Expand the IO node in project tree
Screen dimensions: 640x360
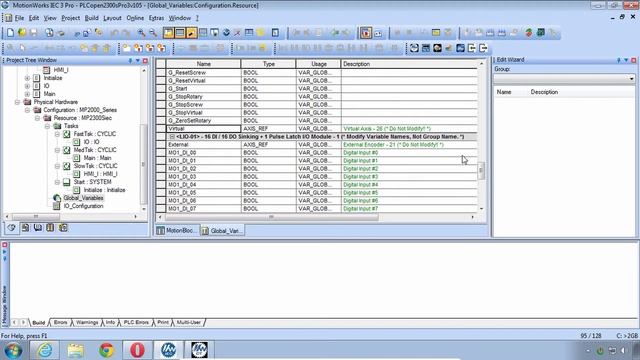(27, 86)
